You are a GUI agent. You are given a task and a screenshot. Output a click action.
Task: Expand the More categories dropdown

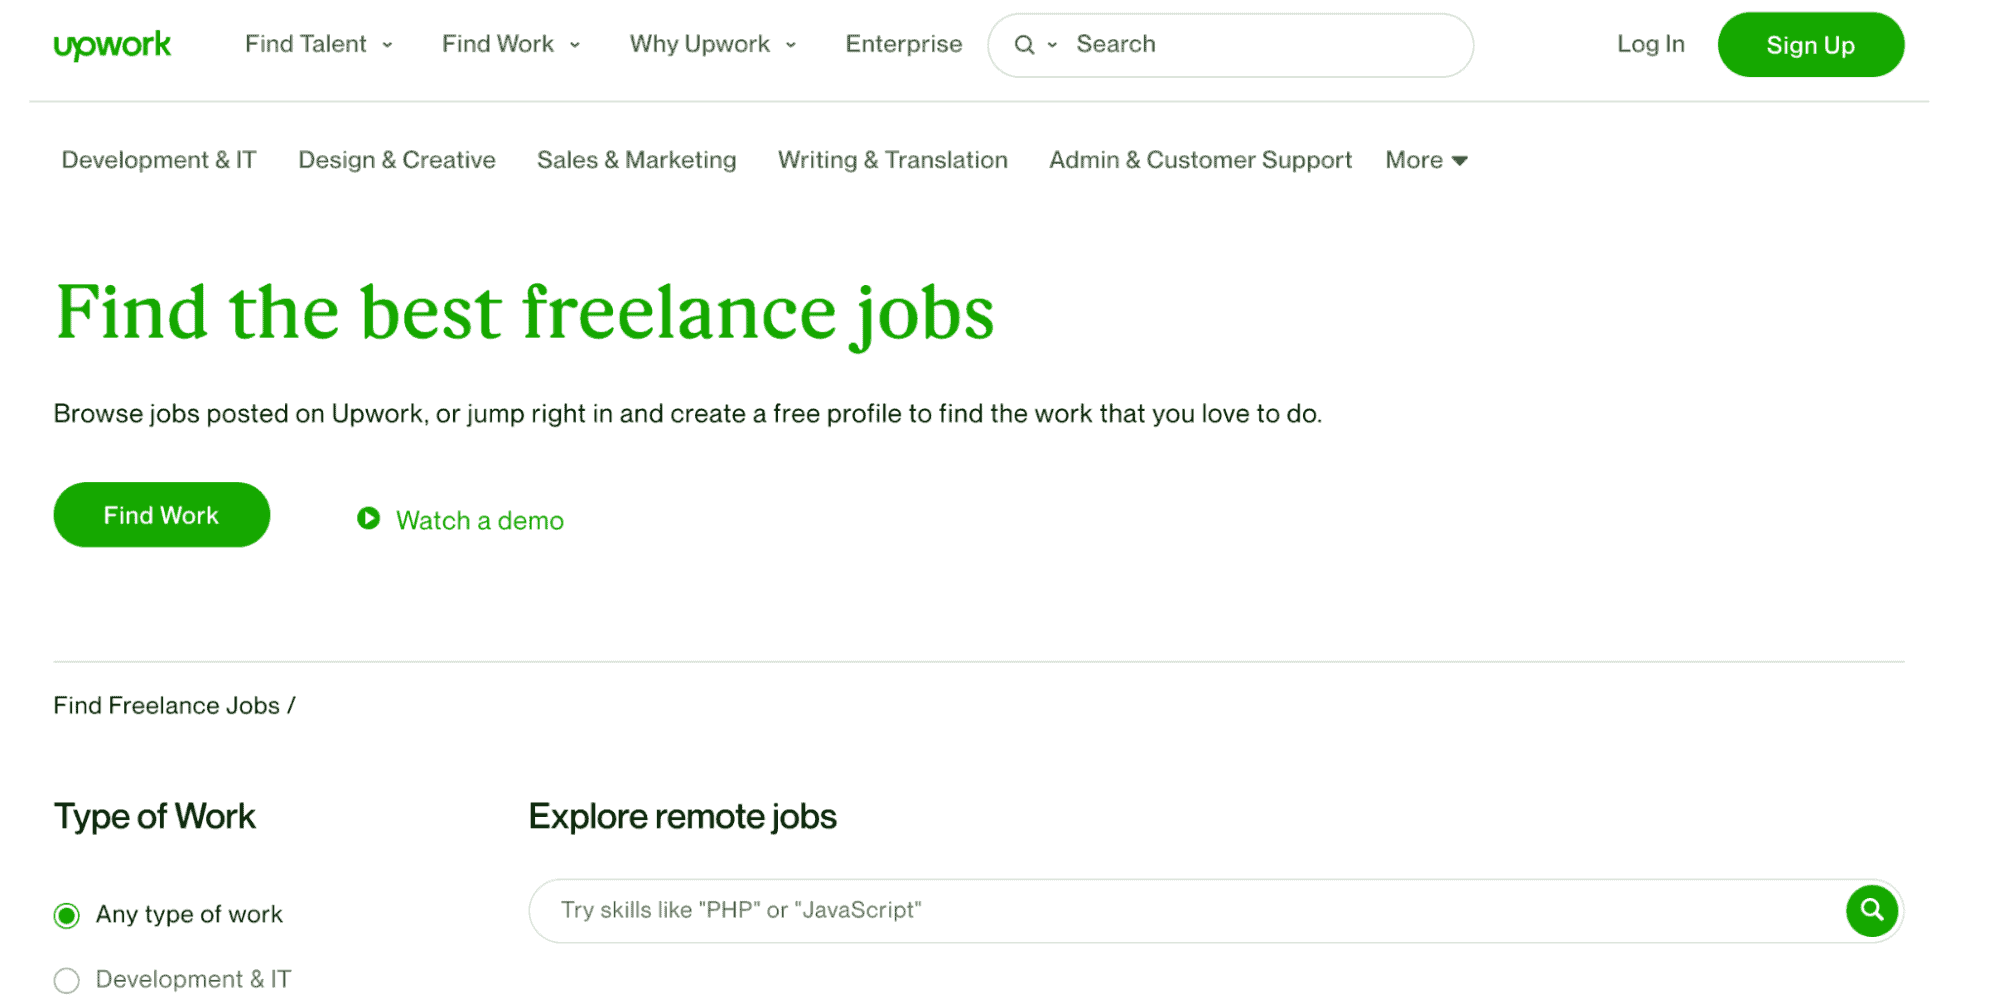[x=1426, y=160]
